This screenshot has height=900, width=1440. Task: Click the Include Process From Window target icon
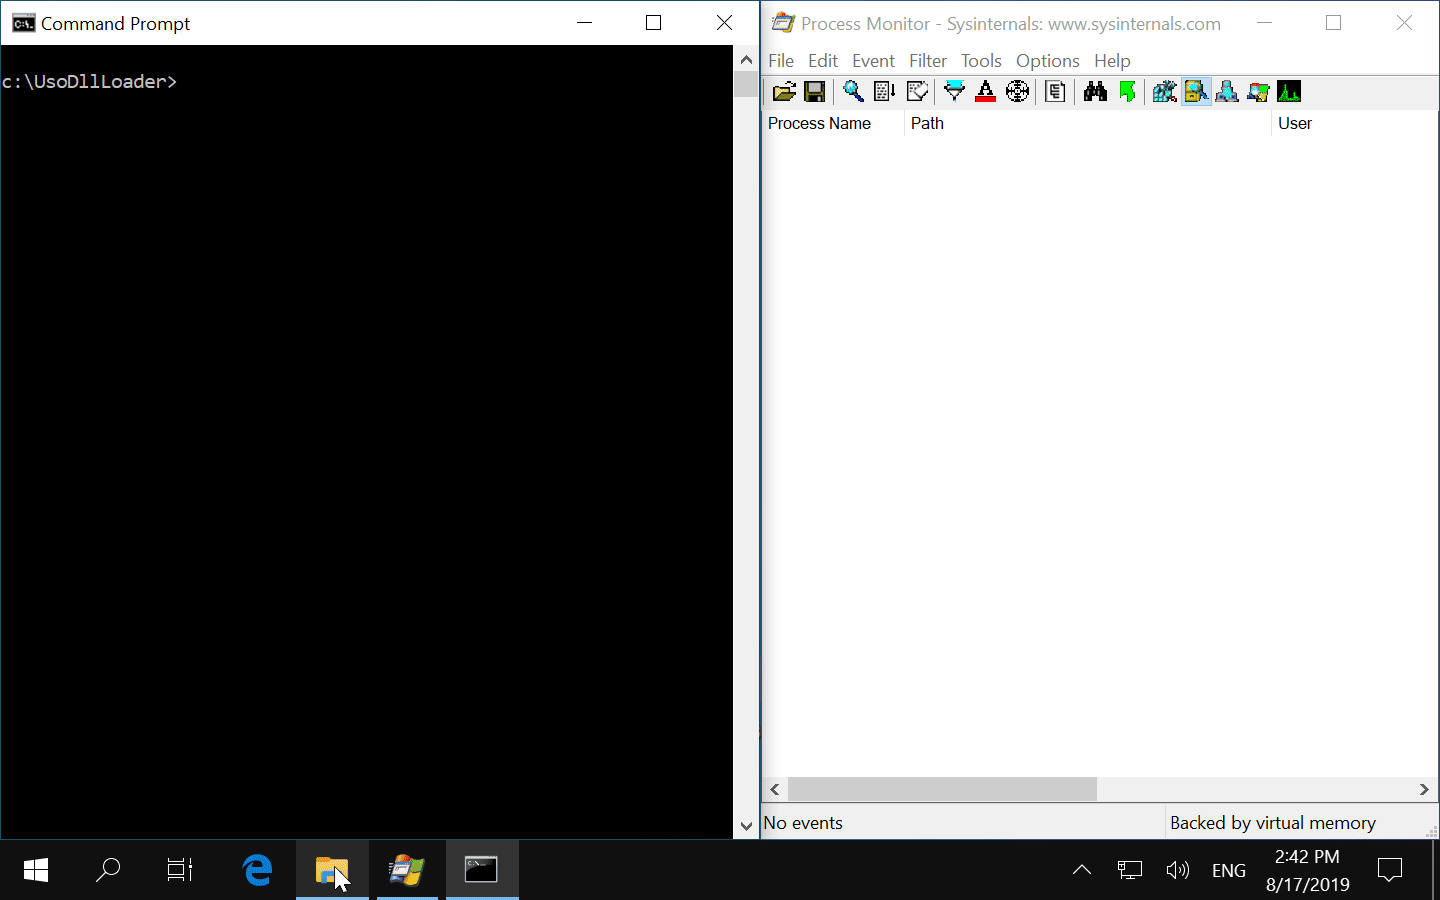[x=1018, y=92]
